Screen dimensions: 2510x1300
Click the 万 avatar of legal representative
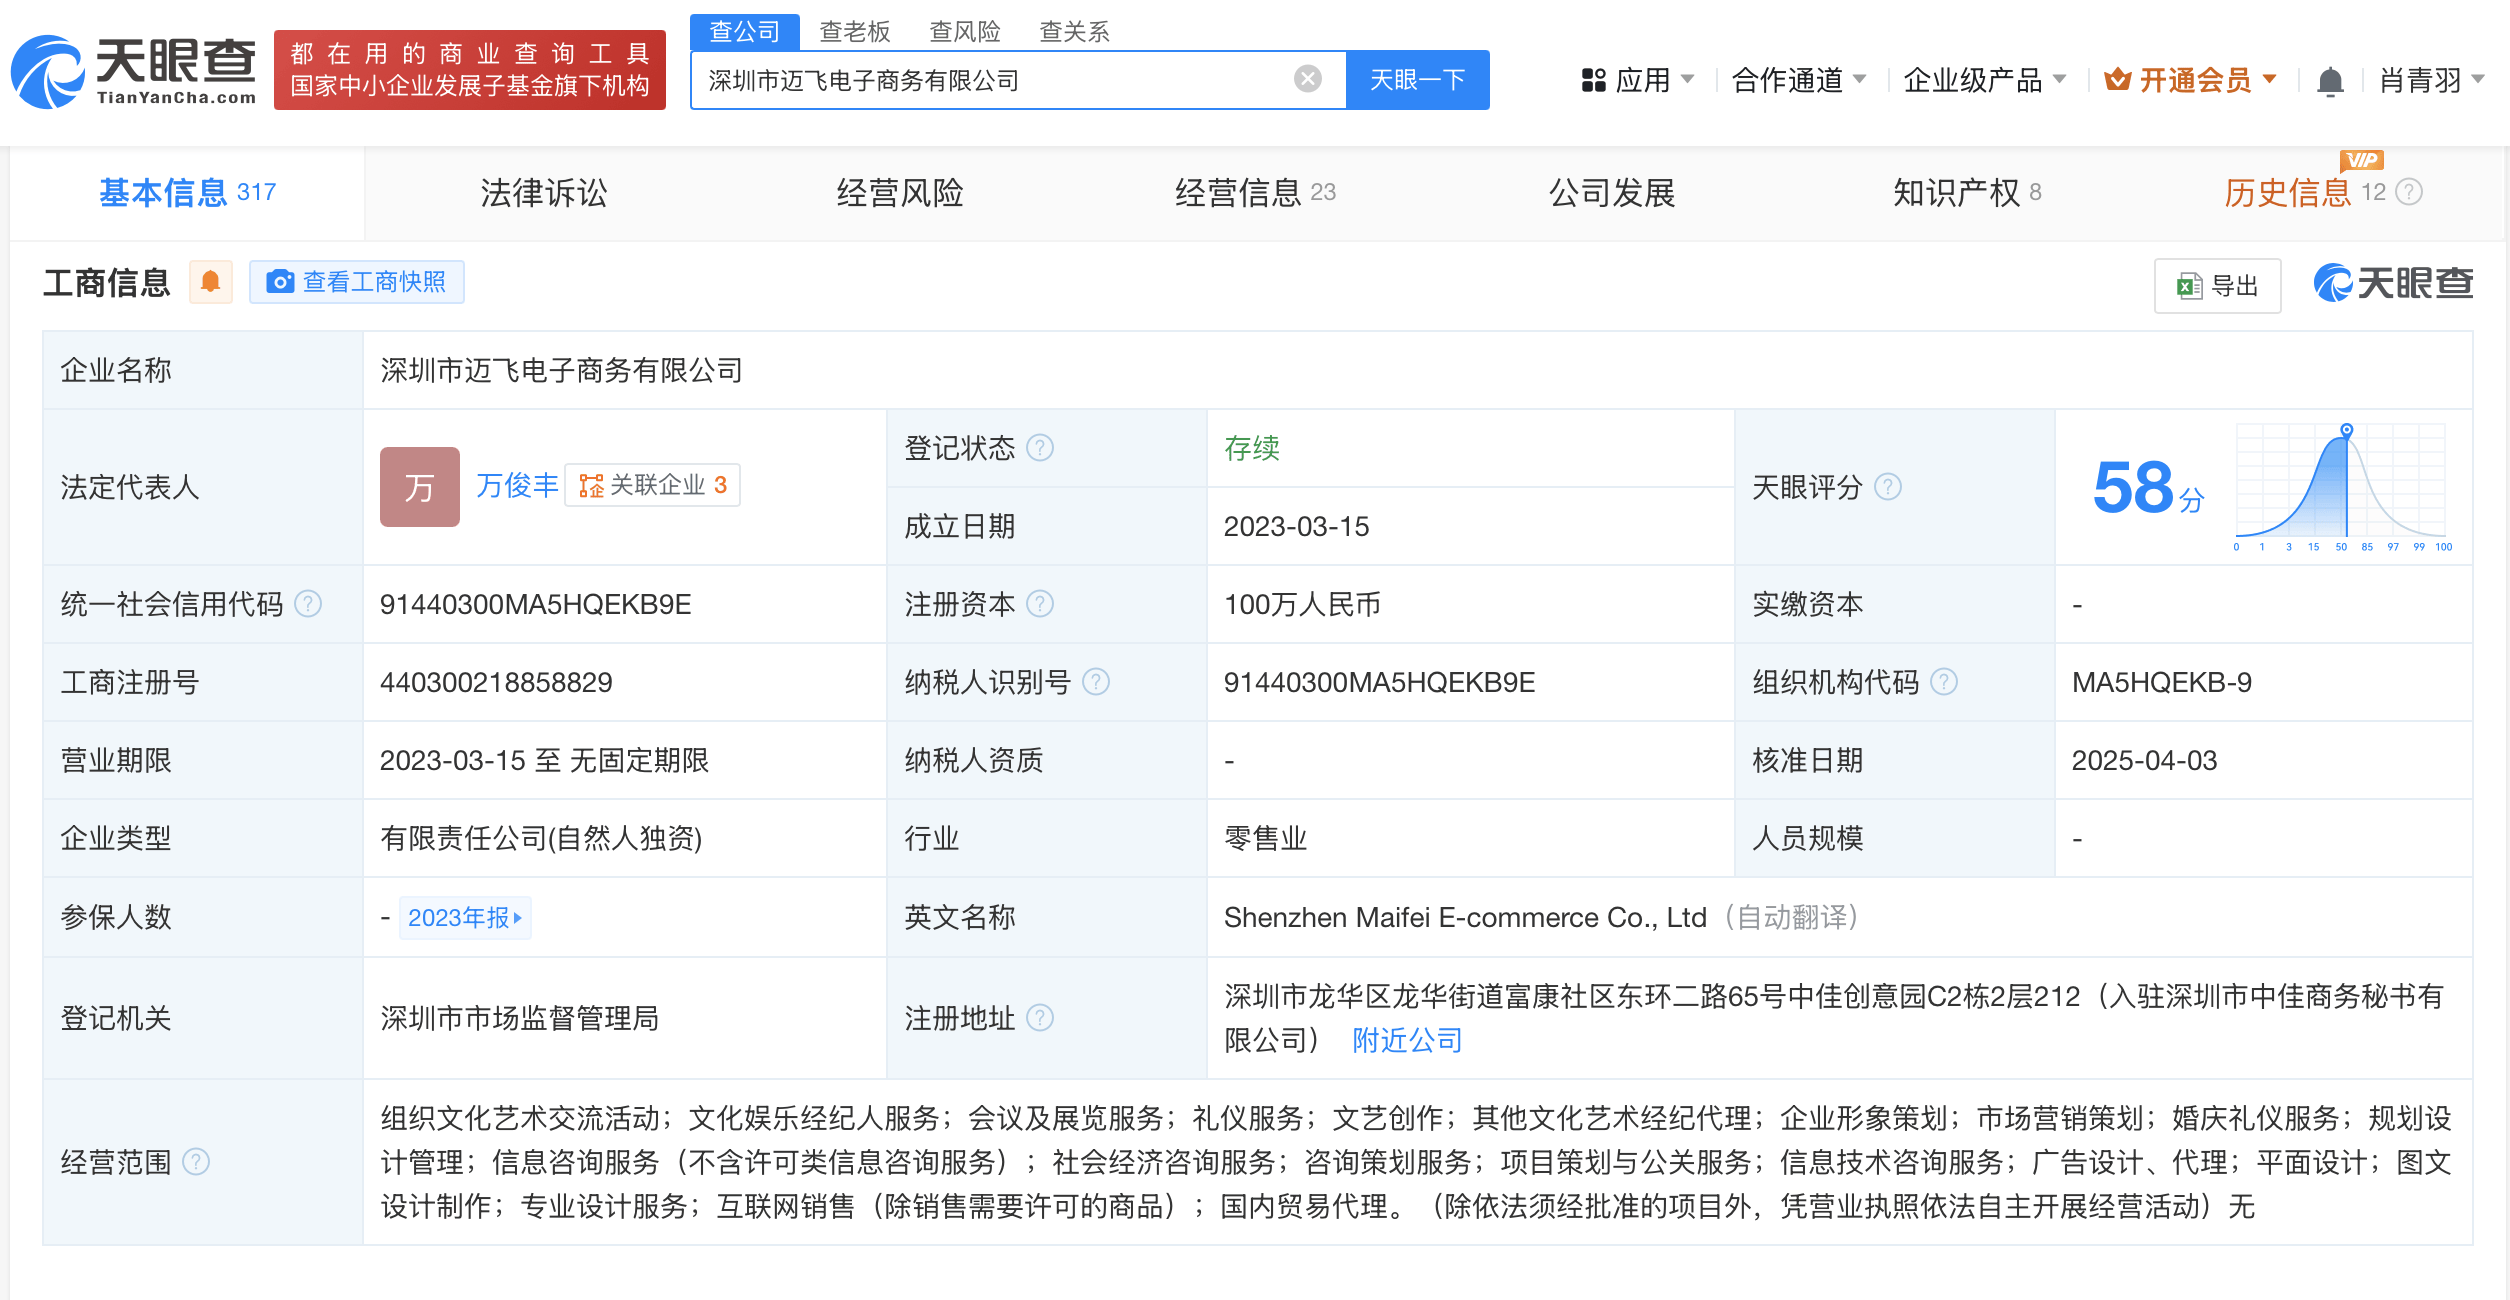click(x=419, y=487)
